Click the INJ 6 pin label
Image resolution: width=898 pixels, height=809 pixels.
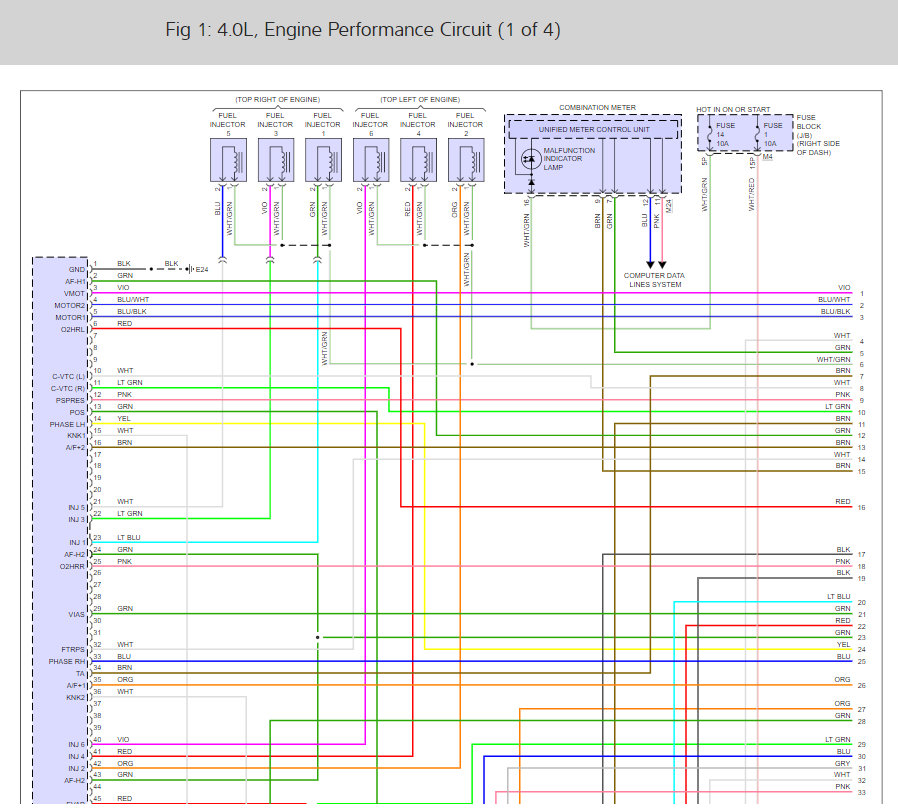coord(77,745)
